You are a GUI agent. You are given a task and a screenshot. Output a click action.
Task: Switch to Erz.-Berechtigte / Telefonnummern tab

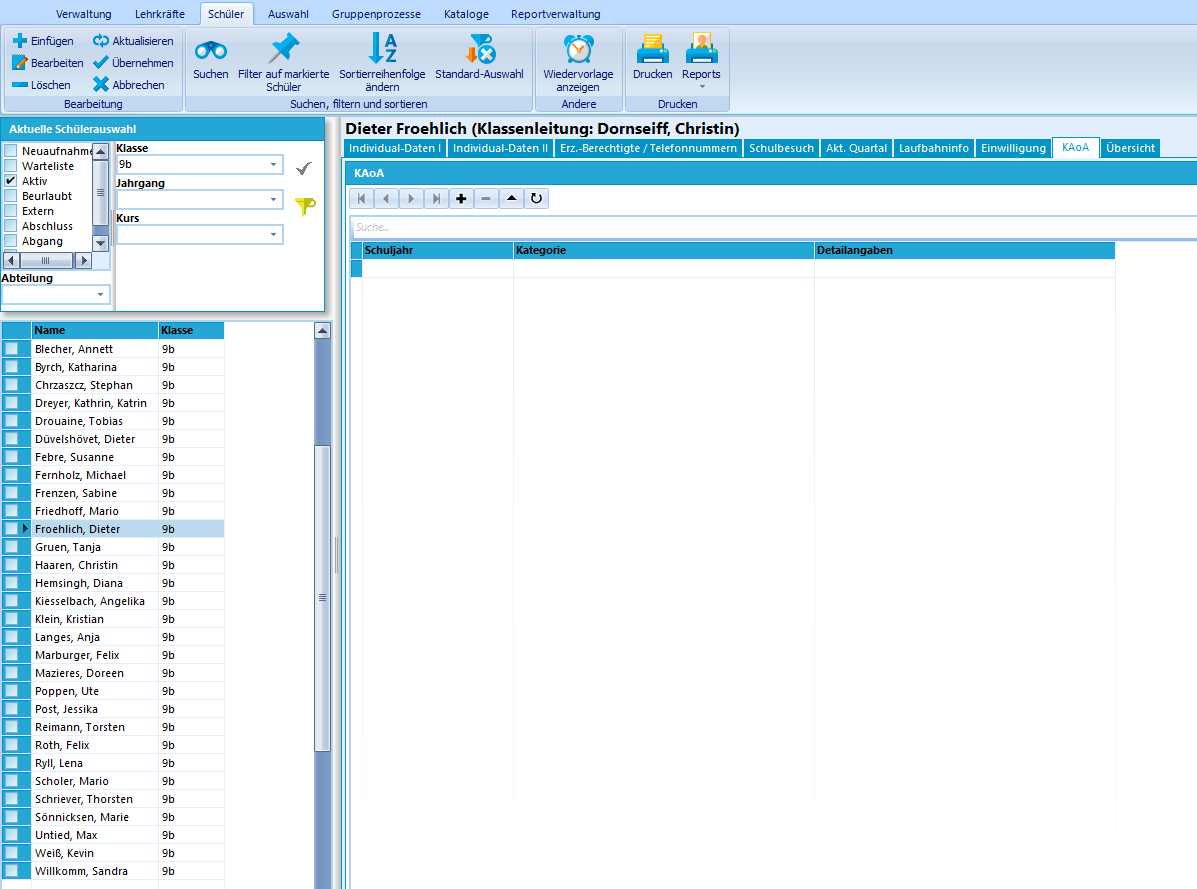[x=648, y=148]
